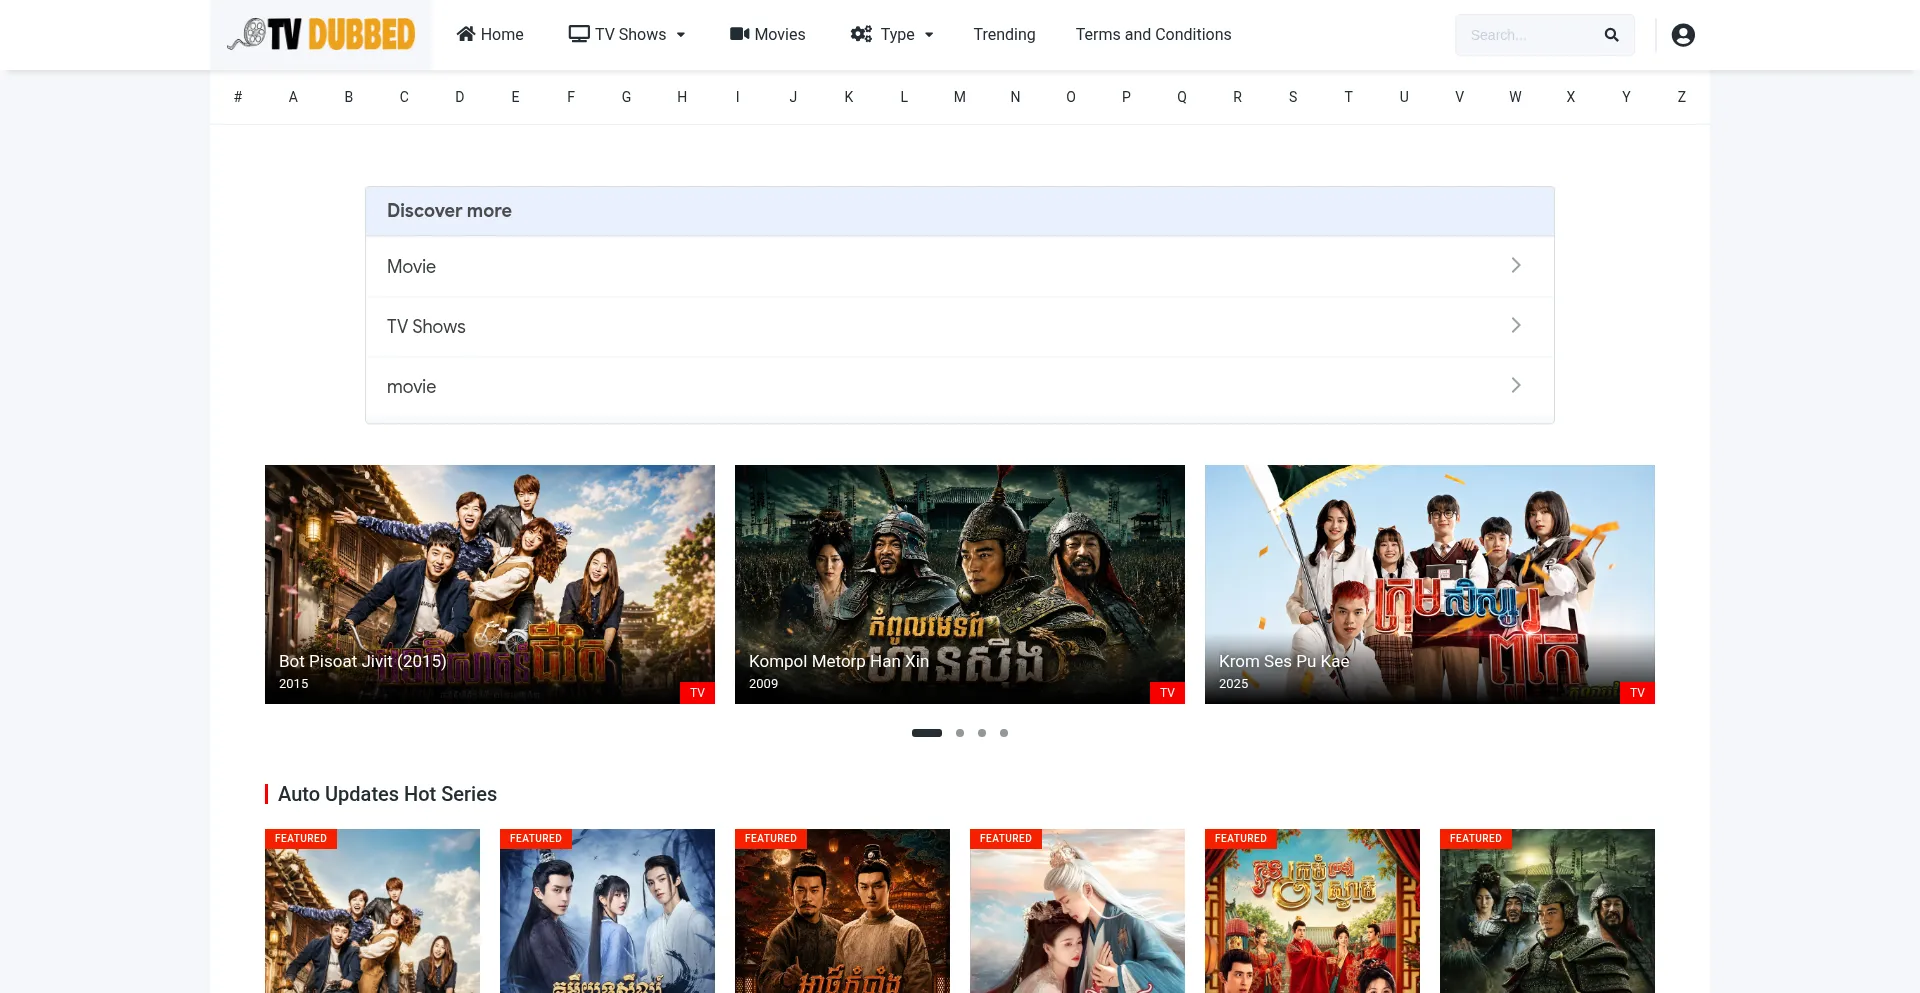This screenshot has height=993, width=1920.
Task: Open the lowercase movie discover row
Action: click(959, 387)
